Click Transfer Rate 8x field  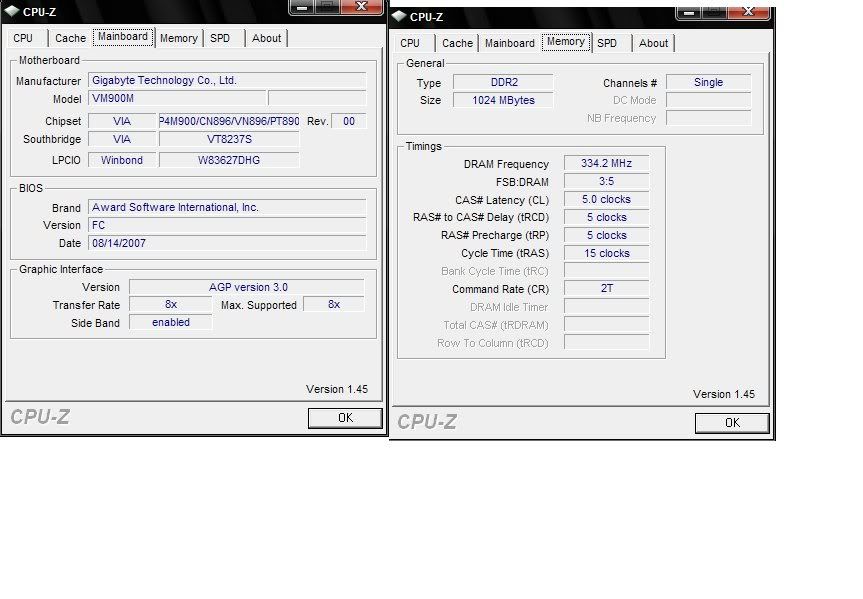[x=171, y=304]
